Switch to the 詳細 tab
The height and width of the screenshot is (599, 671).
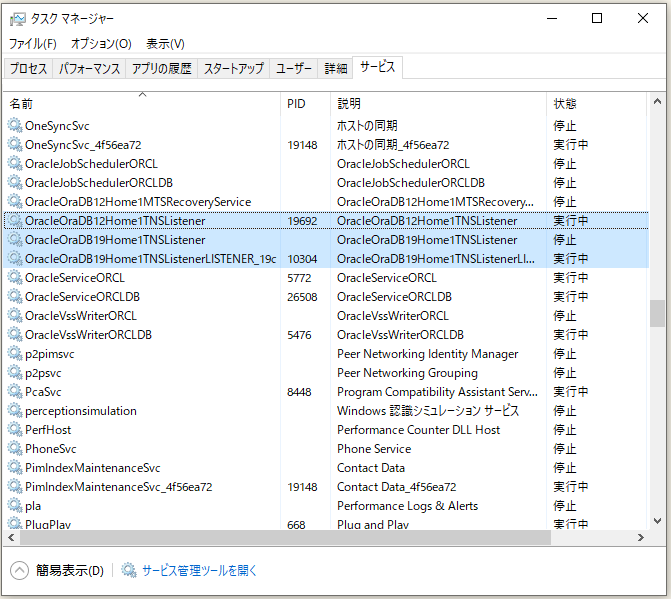336,68
